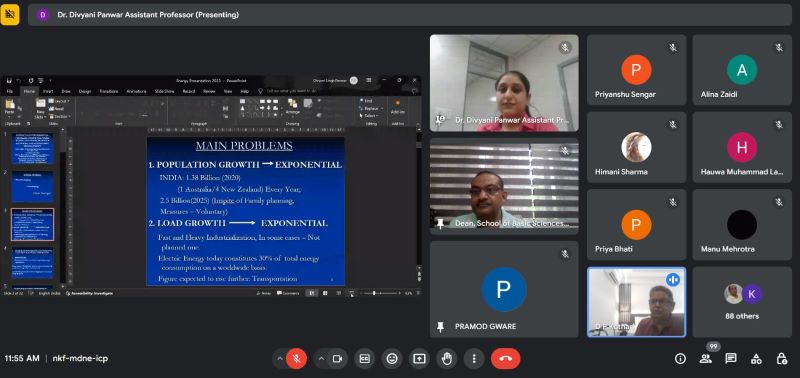Switch to Reading view in status bar
The image size is (800, 378).
click(338, 293)
